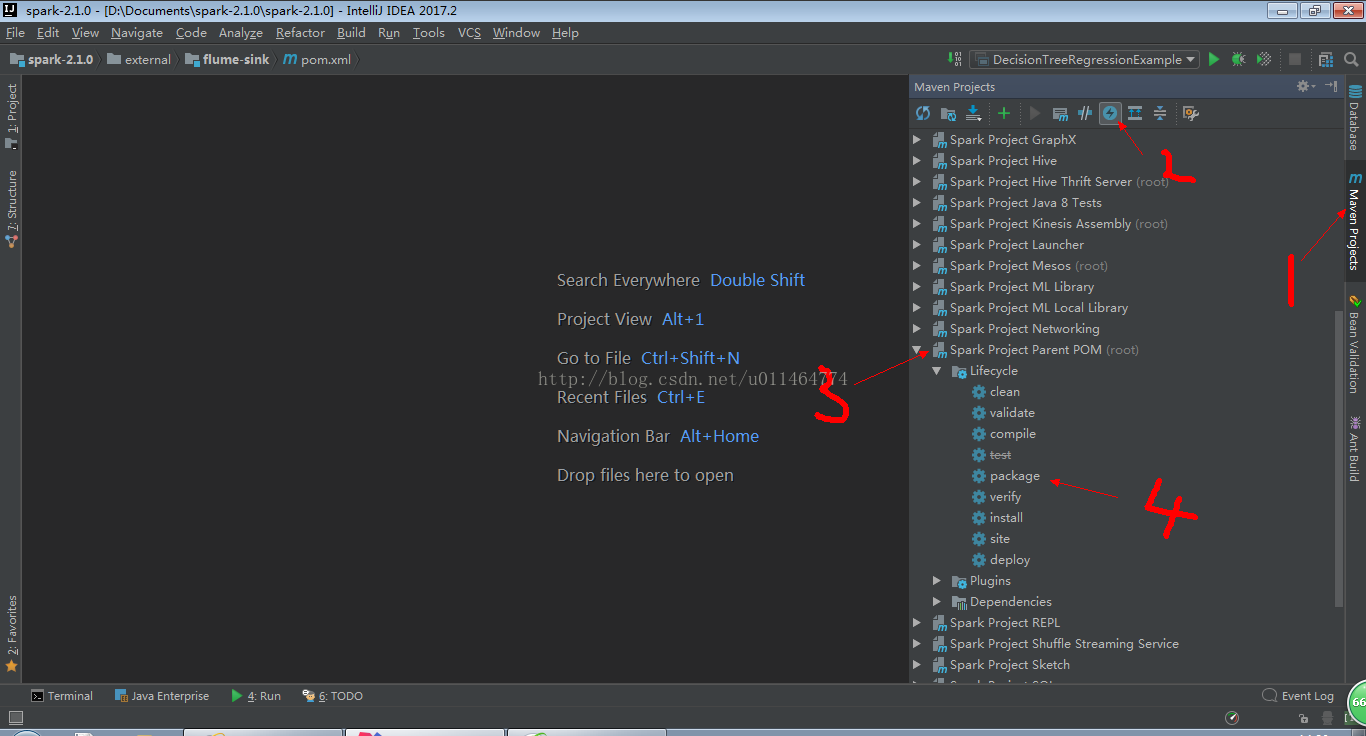Hide the Maven Projects panel
The height and width of the screenshot is (736, 1366).
coord(1331,87)
